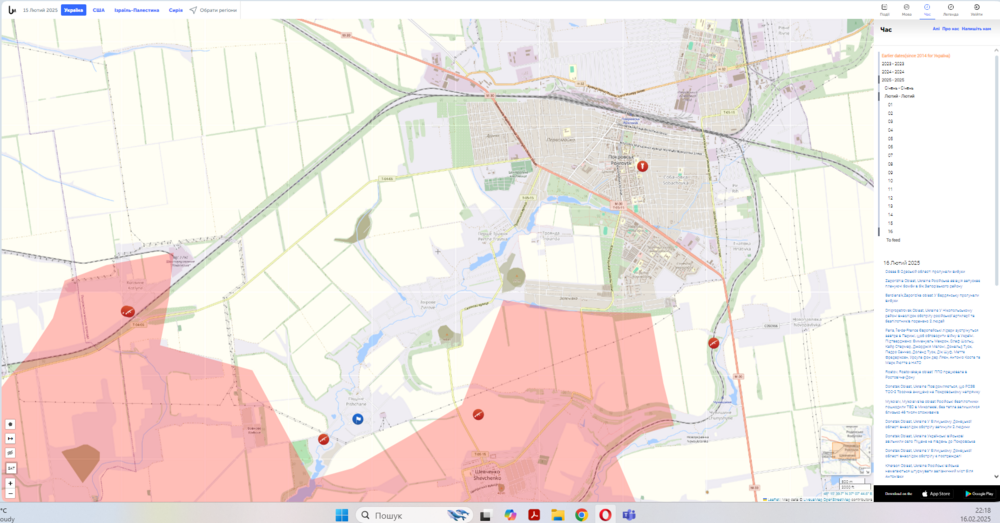Image resolution: width=1000 pixels, height=523 pixels.
Task: Select day 09 in the timeline list
Action: [x=890, y=172]
